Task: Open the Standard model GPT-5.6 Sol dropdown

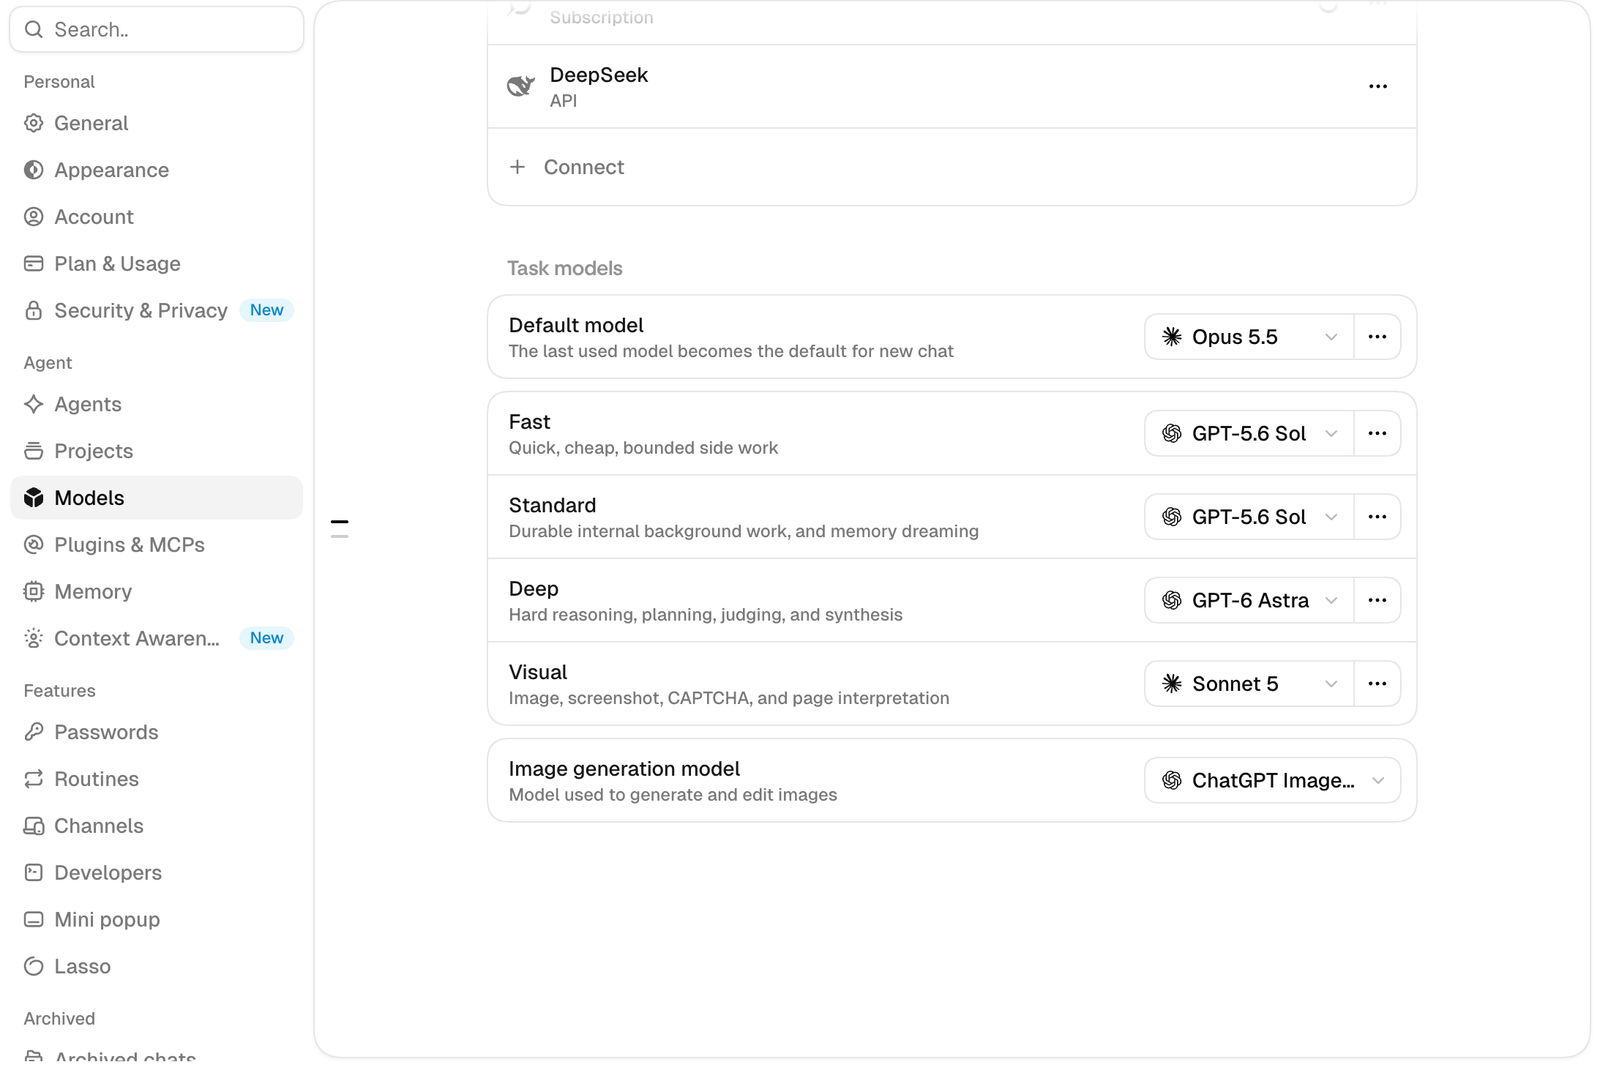Action: pos(1249,517)
